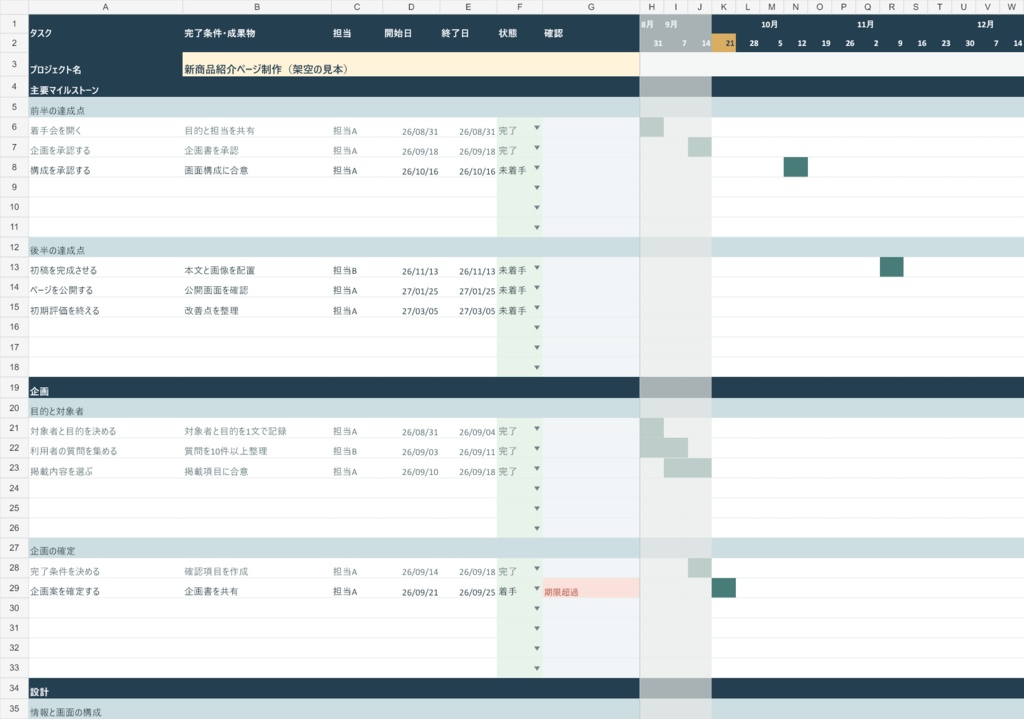Viewport: 1024px width, 719px height.
Task: Select the タスク column heading cell
Action: pyautogui.click(x=106, y=33)
